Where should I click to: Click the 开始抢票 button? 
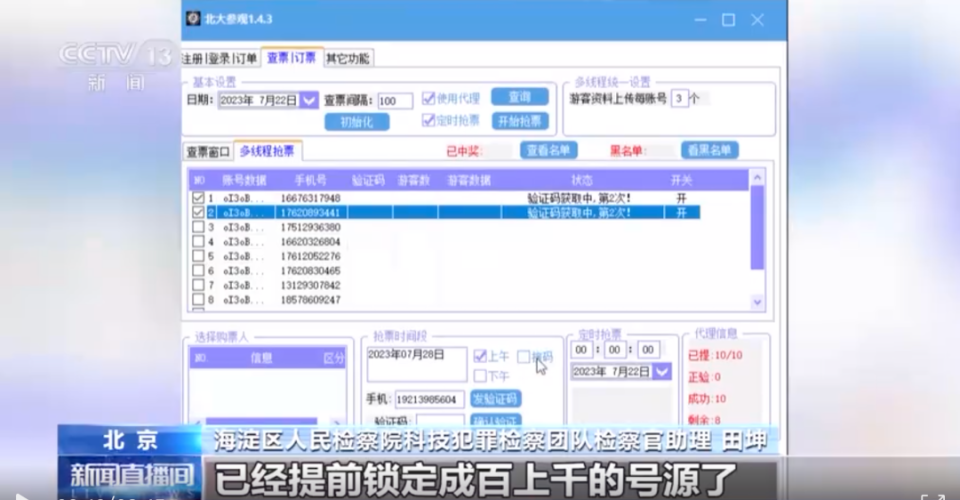click(520, 121)
